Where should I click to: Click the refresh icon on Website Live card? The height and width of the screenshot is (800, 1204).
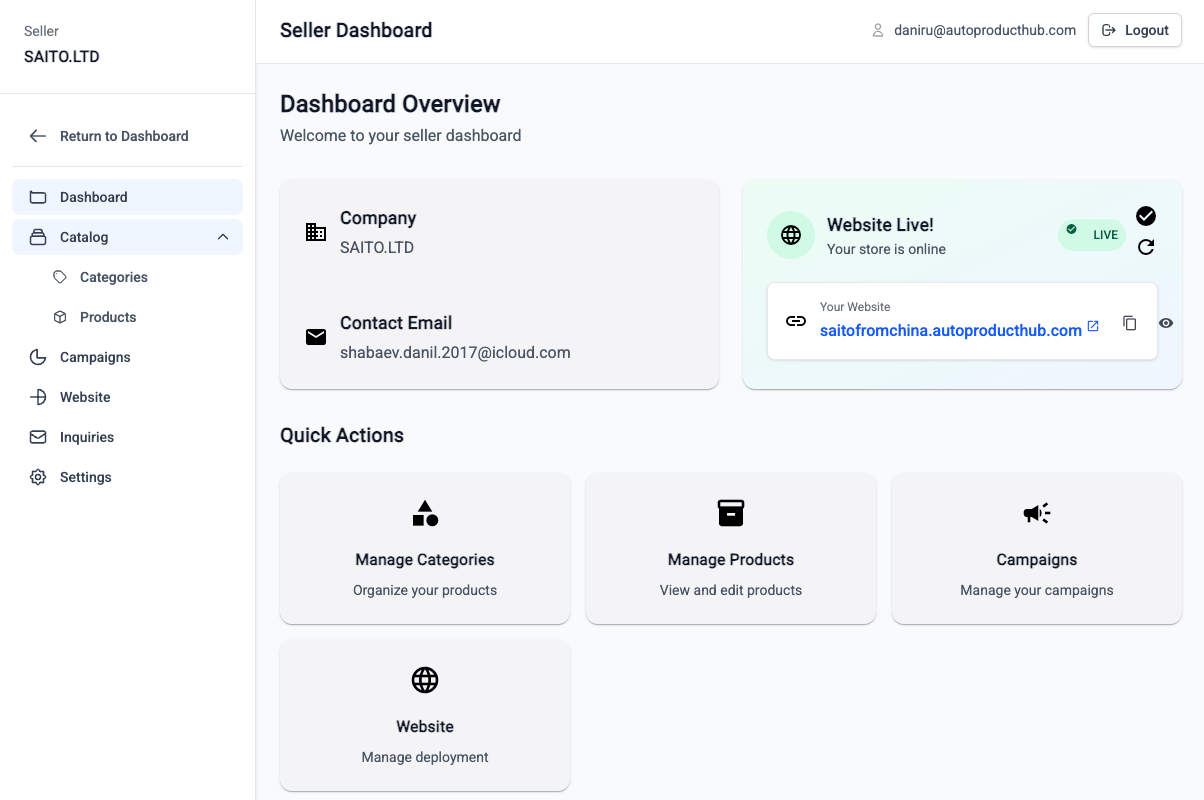[1146, 246]
